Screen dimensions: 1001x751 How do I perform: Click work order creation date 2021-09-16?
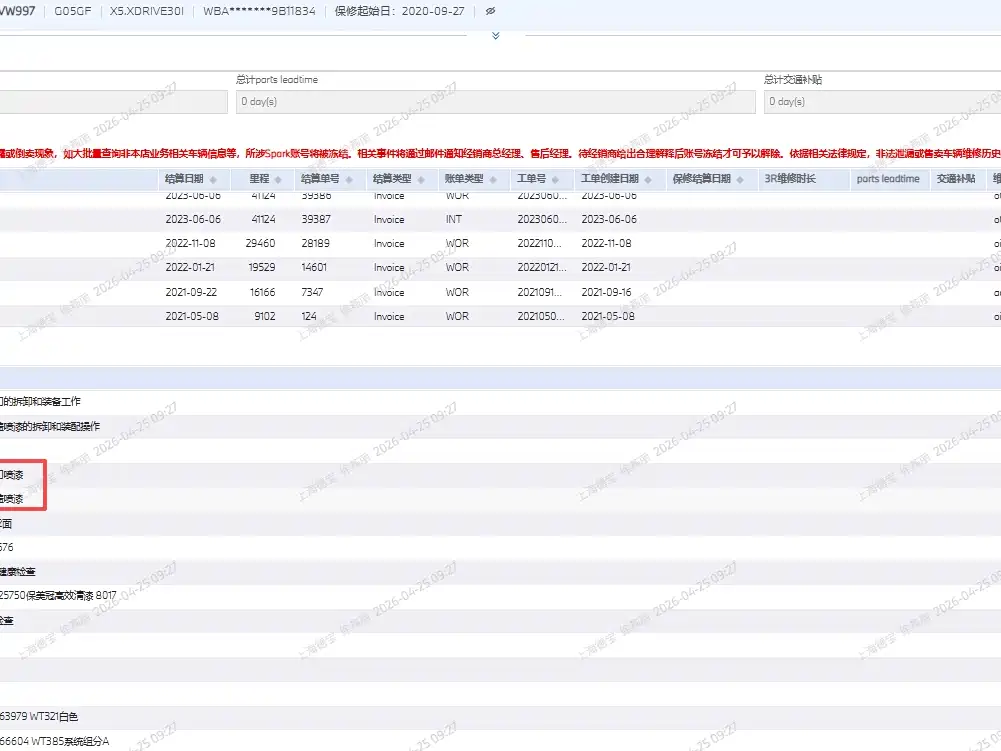(x=606, y=292)
